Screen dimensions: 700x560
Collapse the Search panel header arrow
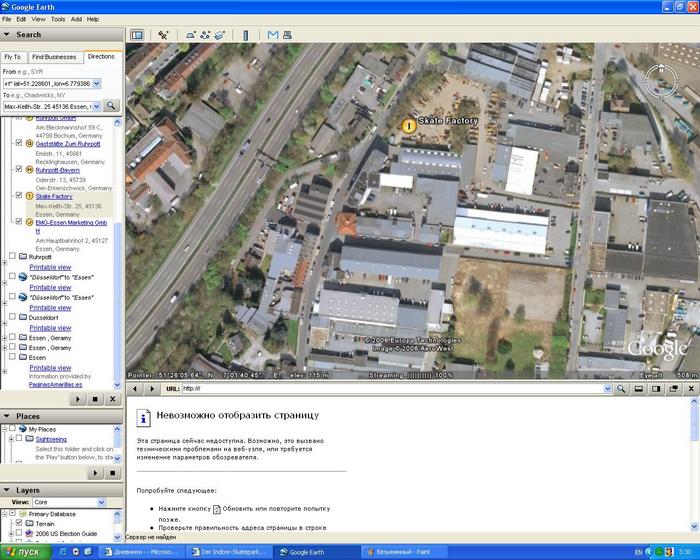point(7,34)
